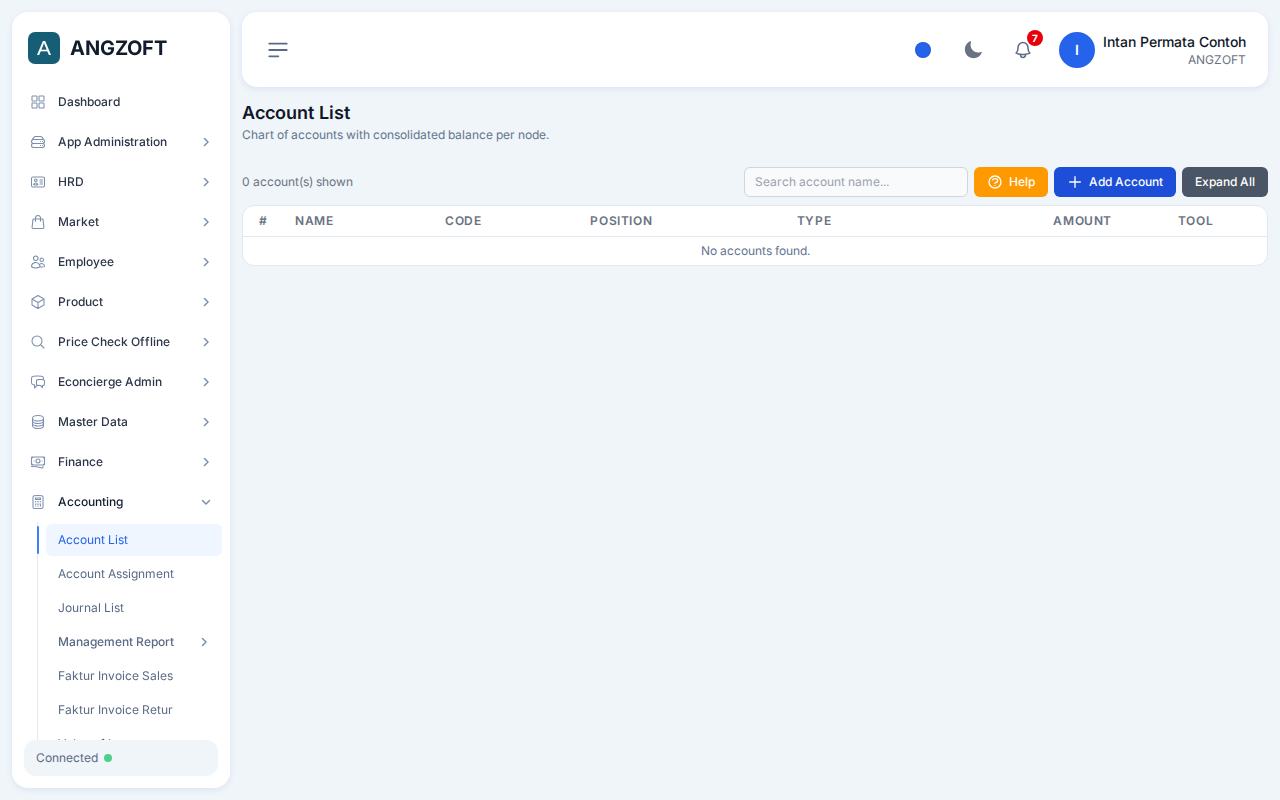Click the Price Check Offline magnifier icon
The height and width of the screenshot is (800, 1280).
coord(38,342)
